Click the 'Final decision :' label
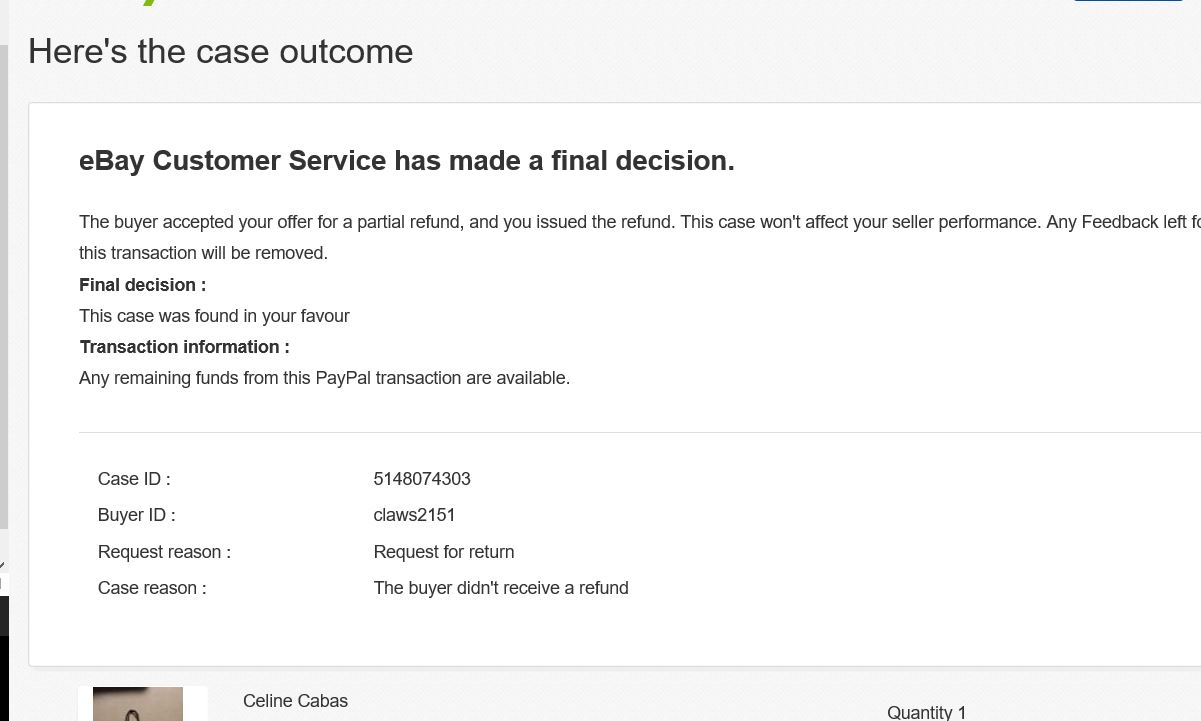 [x=142, y=285]
